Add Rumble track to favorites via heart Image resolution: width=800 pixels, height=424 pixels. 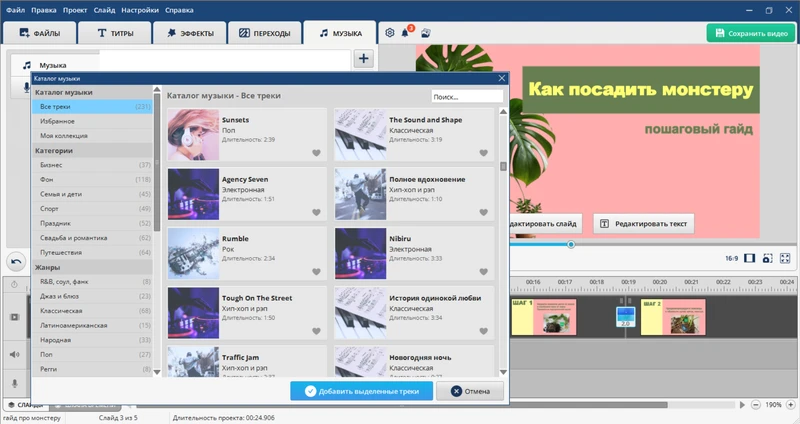click(316, 272)
